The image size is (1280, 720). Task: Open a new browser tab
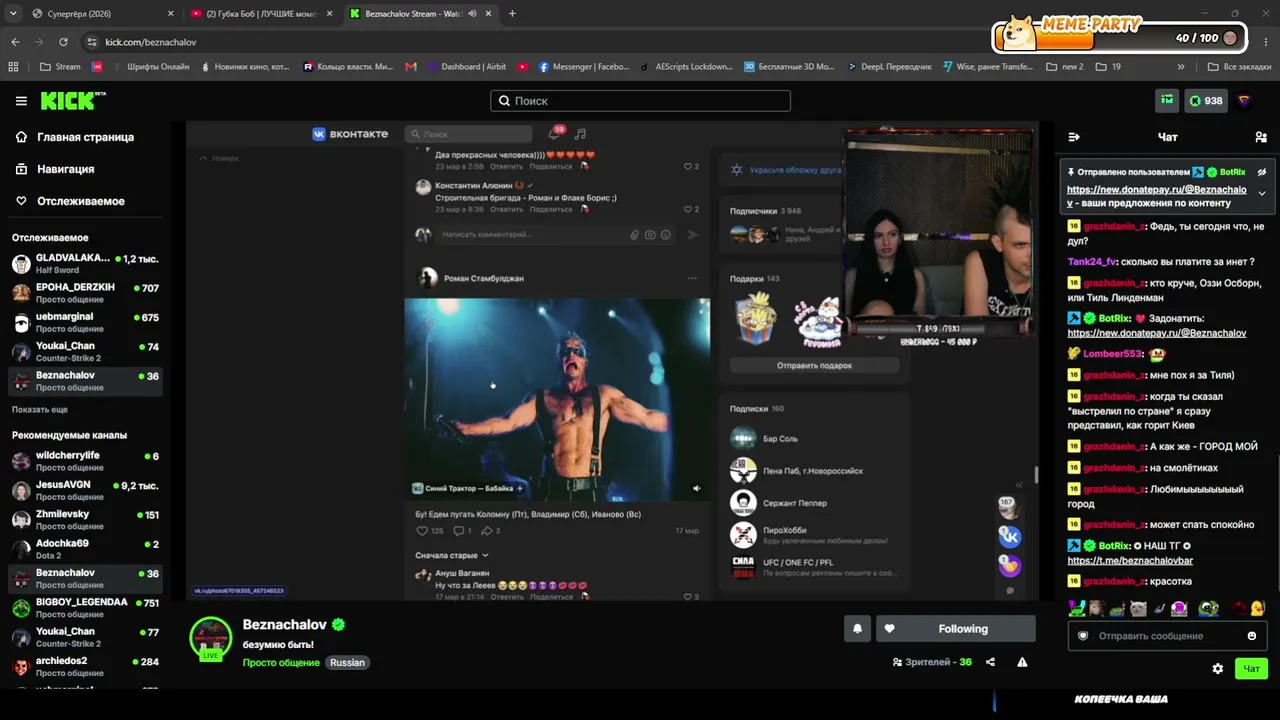tap(512, 14)
